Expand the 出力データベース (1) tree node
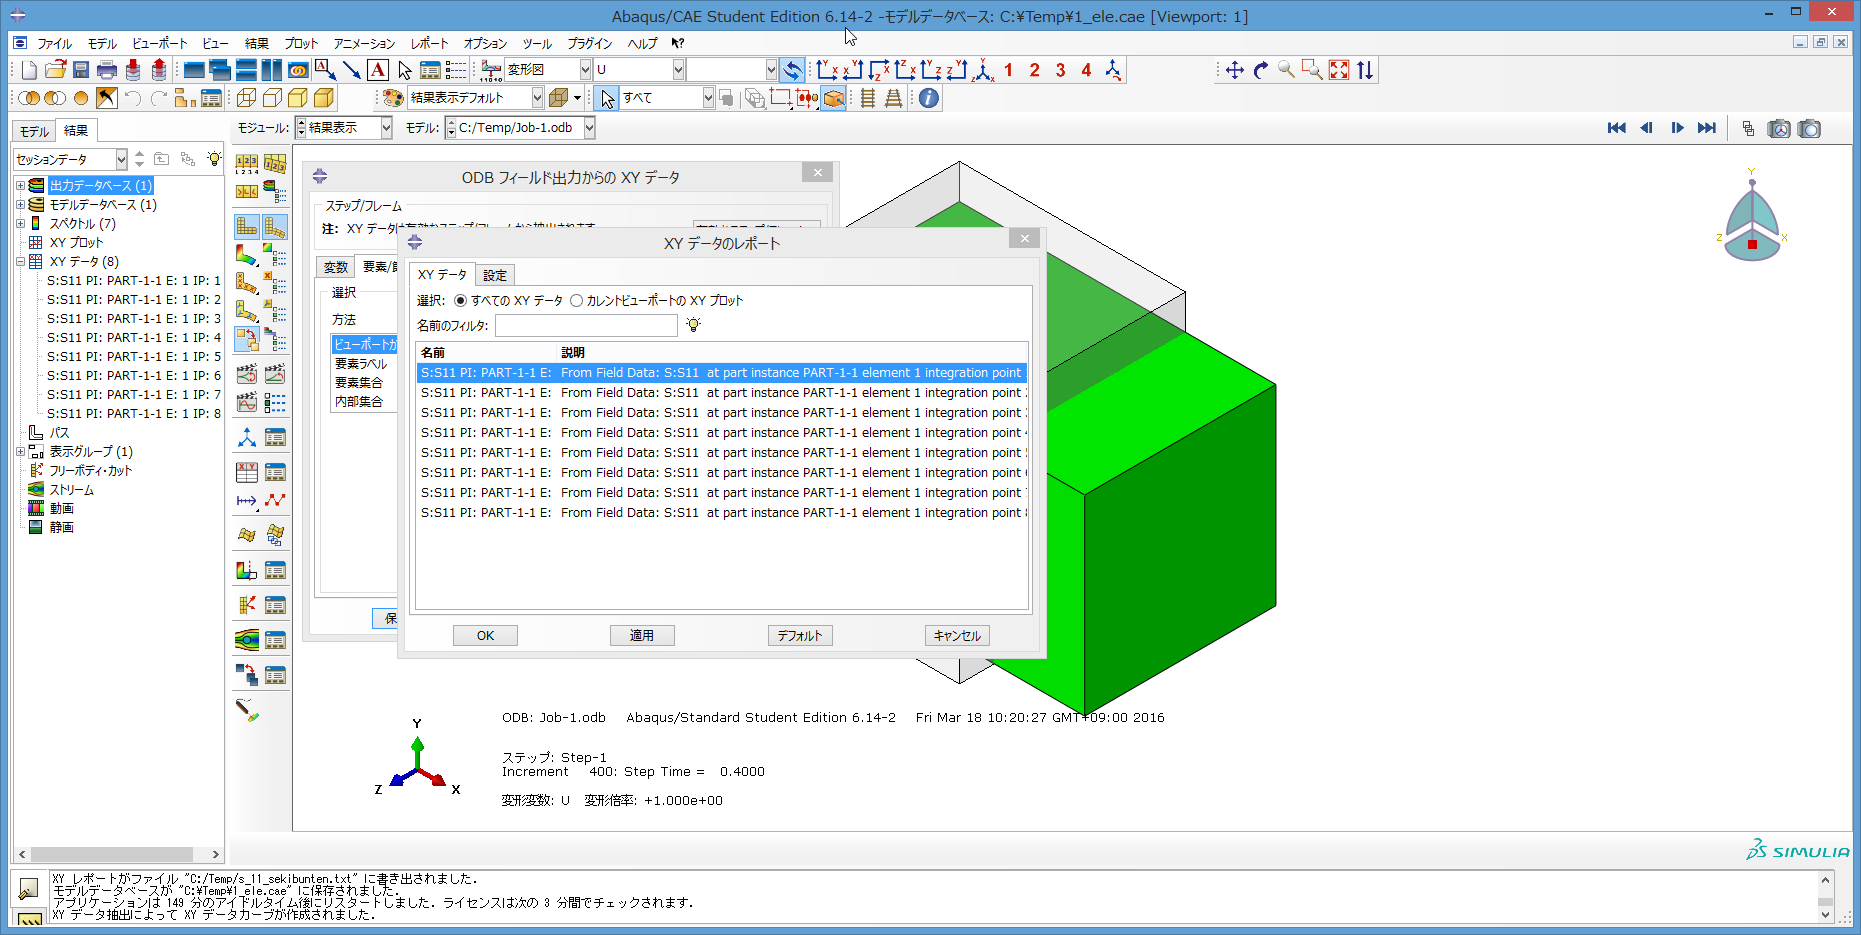 pos(20,186)
